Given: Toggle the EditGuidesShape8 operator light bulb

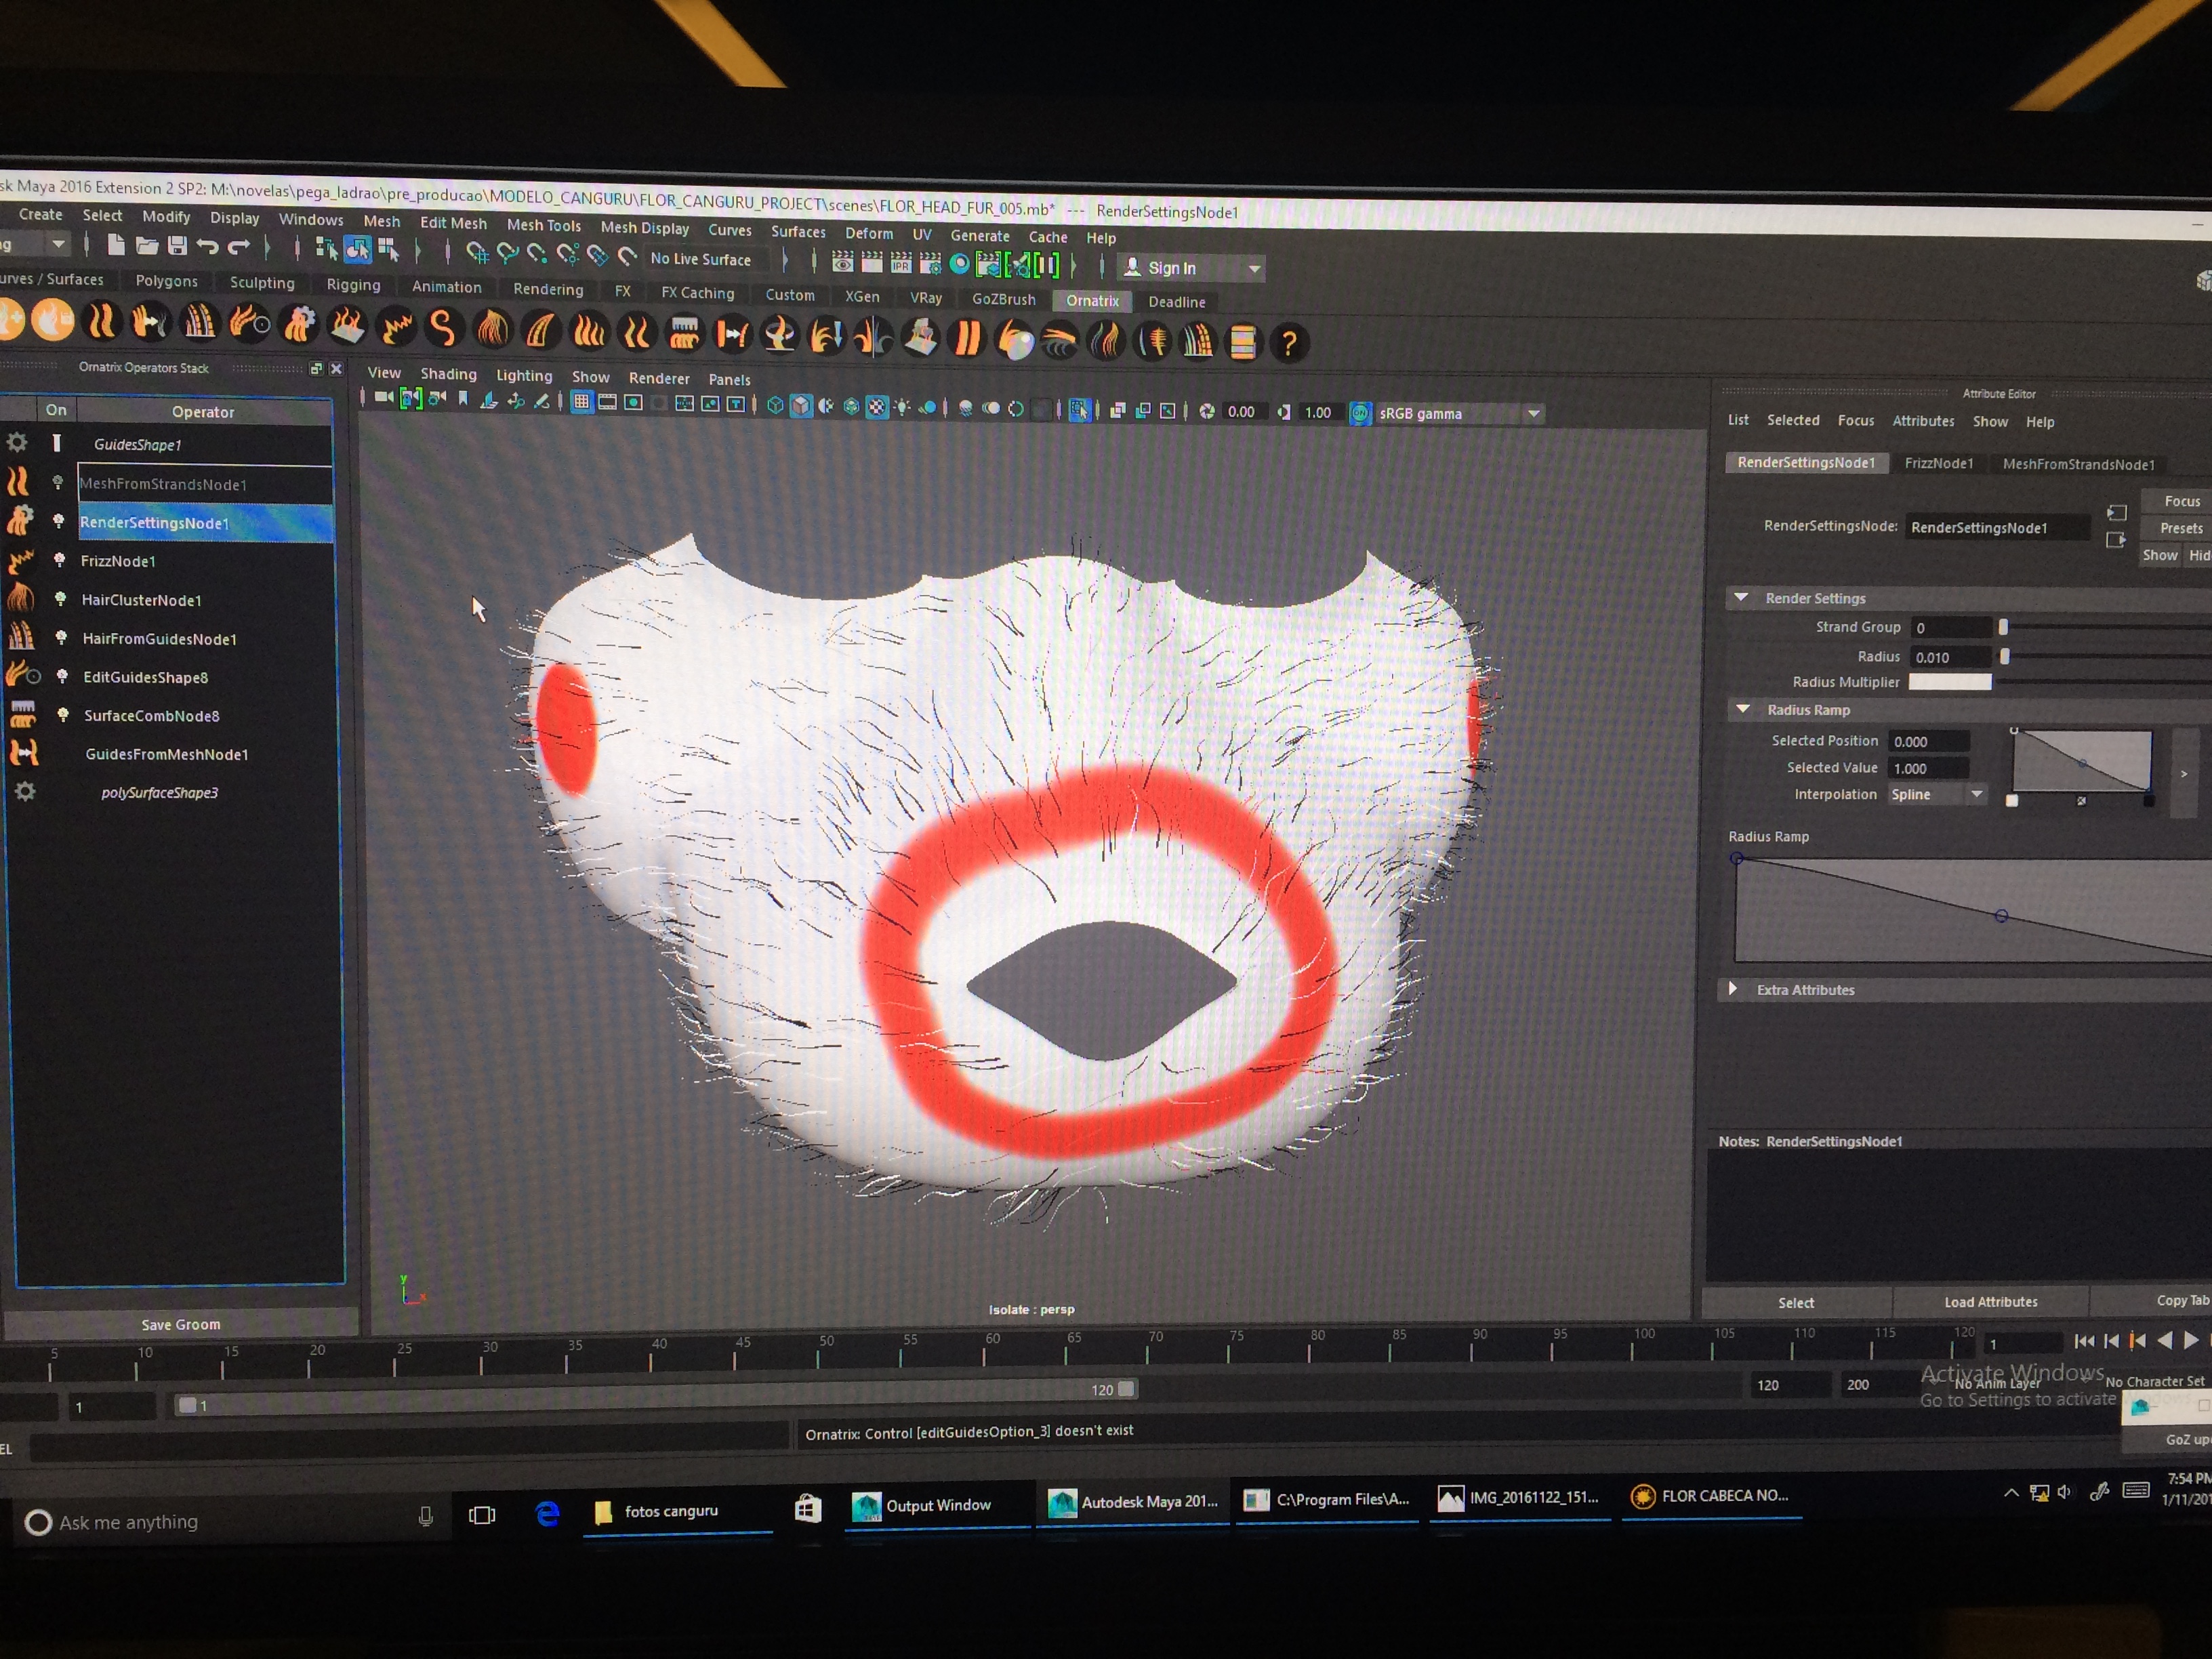Looking at the screenshot, I should click(62, 676).
